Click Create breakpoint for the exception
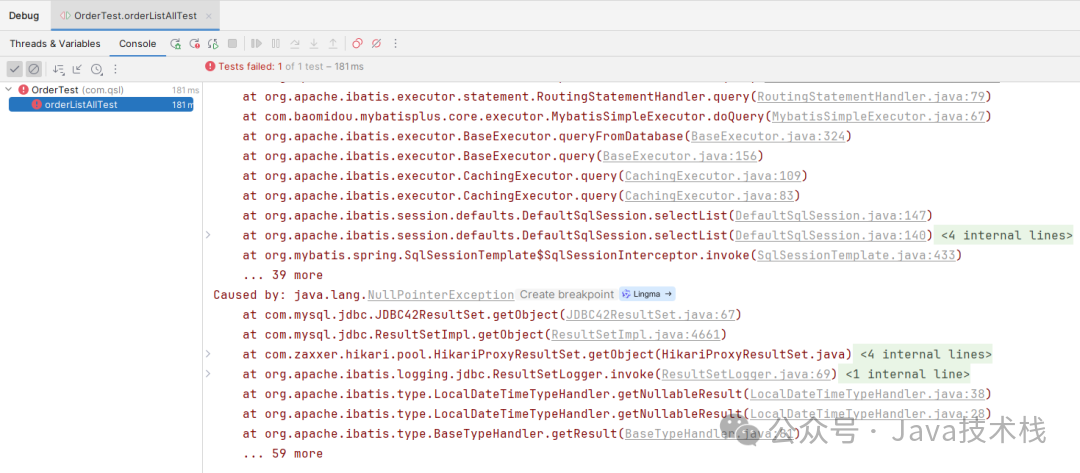Screen dimensions: 1080x473 [x=566, y=294]
